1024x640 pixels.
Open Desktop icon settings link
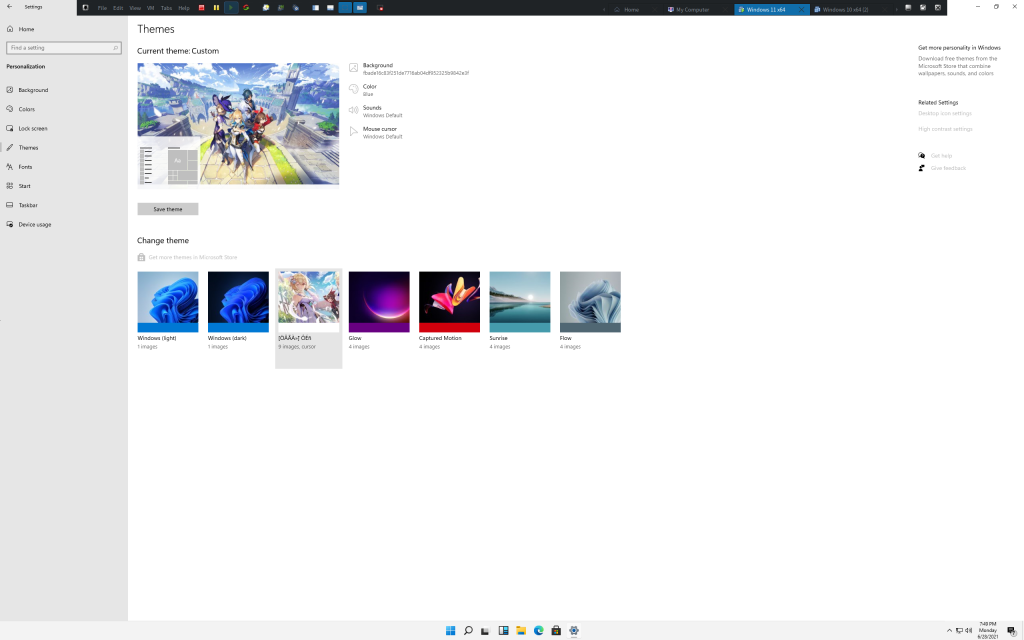tap(945, 114)
